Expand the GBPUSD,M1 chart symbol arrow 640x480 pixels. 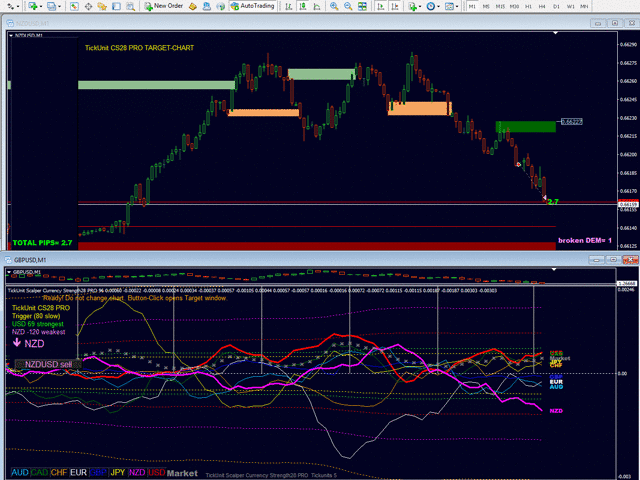(9, 272)
